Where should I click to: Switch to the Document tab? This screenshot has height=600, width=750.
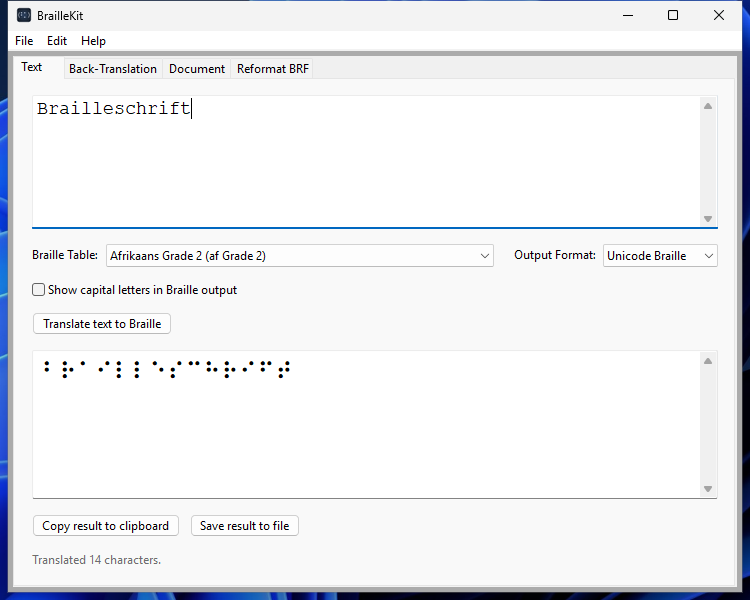tap(197, 69)
